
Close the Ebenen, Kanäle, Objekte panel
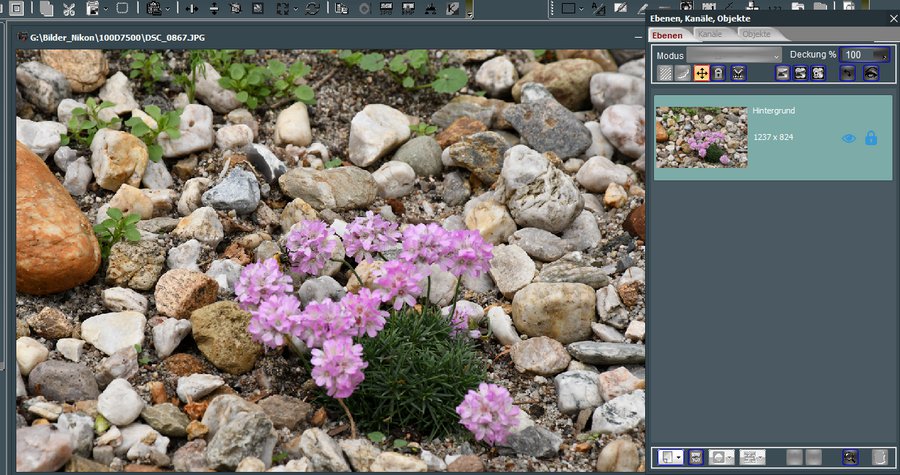(x=892, y=18)
